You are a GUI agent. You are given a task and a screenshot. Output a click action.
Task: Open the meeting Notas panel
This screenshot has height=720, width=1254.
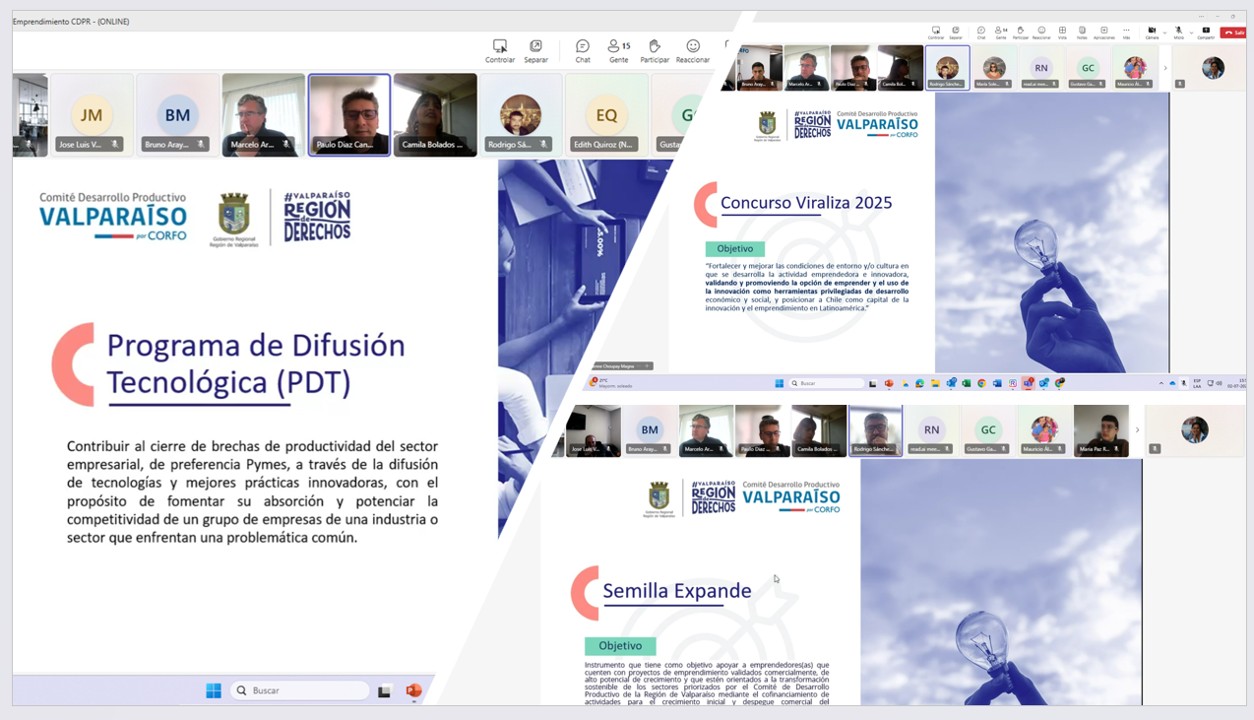coord(1082,32)
